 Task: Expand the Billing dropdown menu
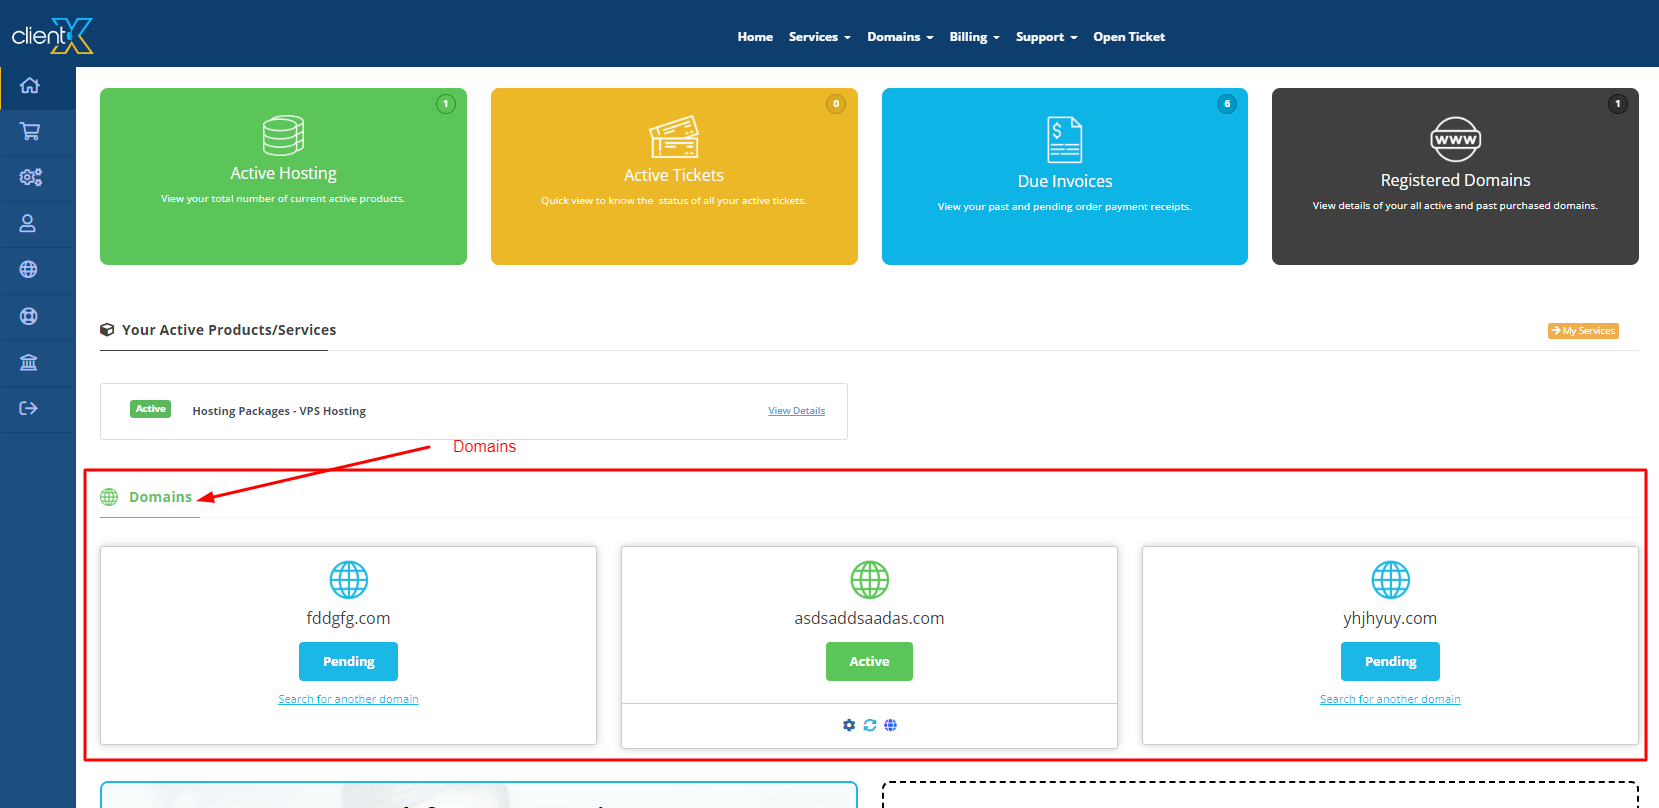coord(973,37)
